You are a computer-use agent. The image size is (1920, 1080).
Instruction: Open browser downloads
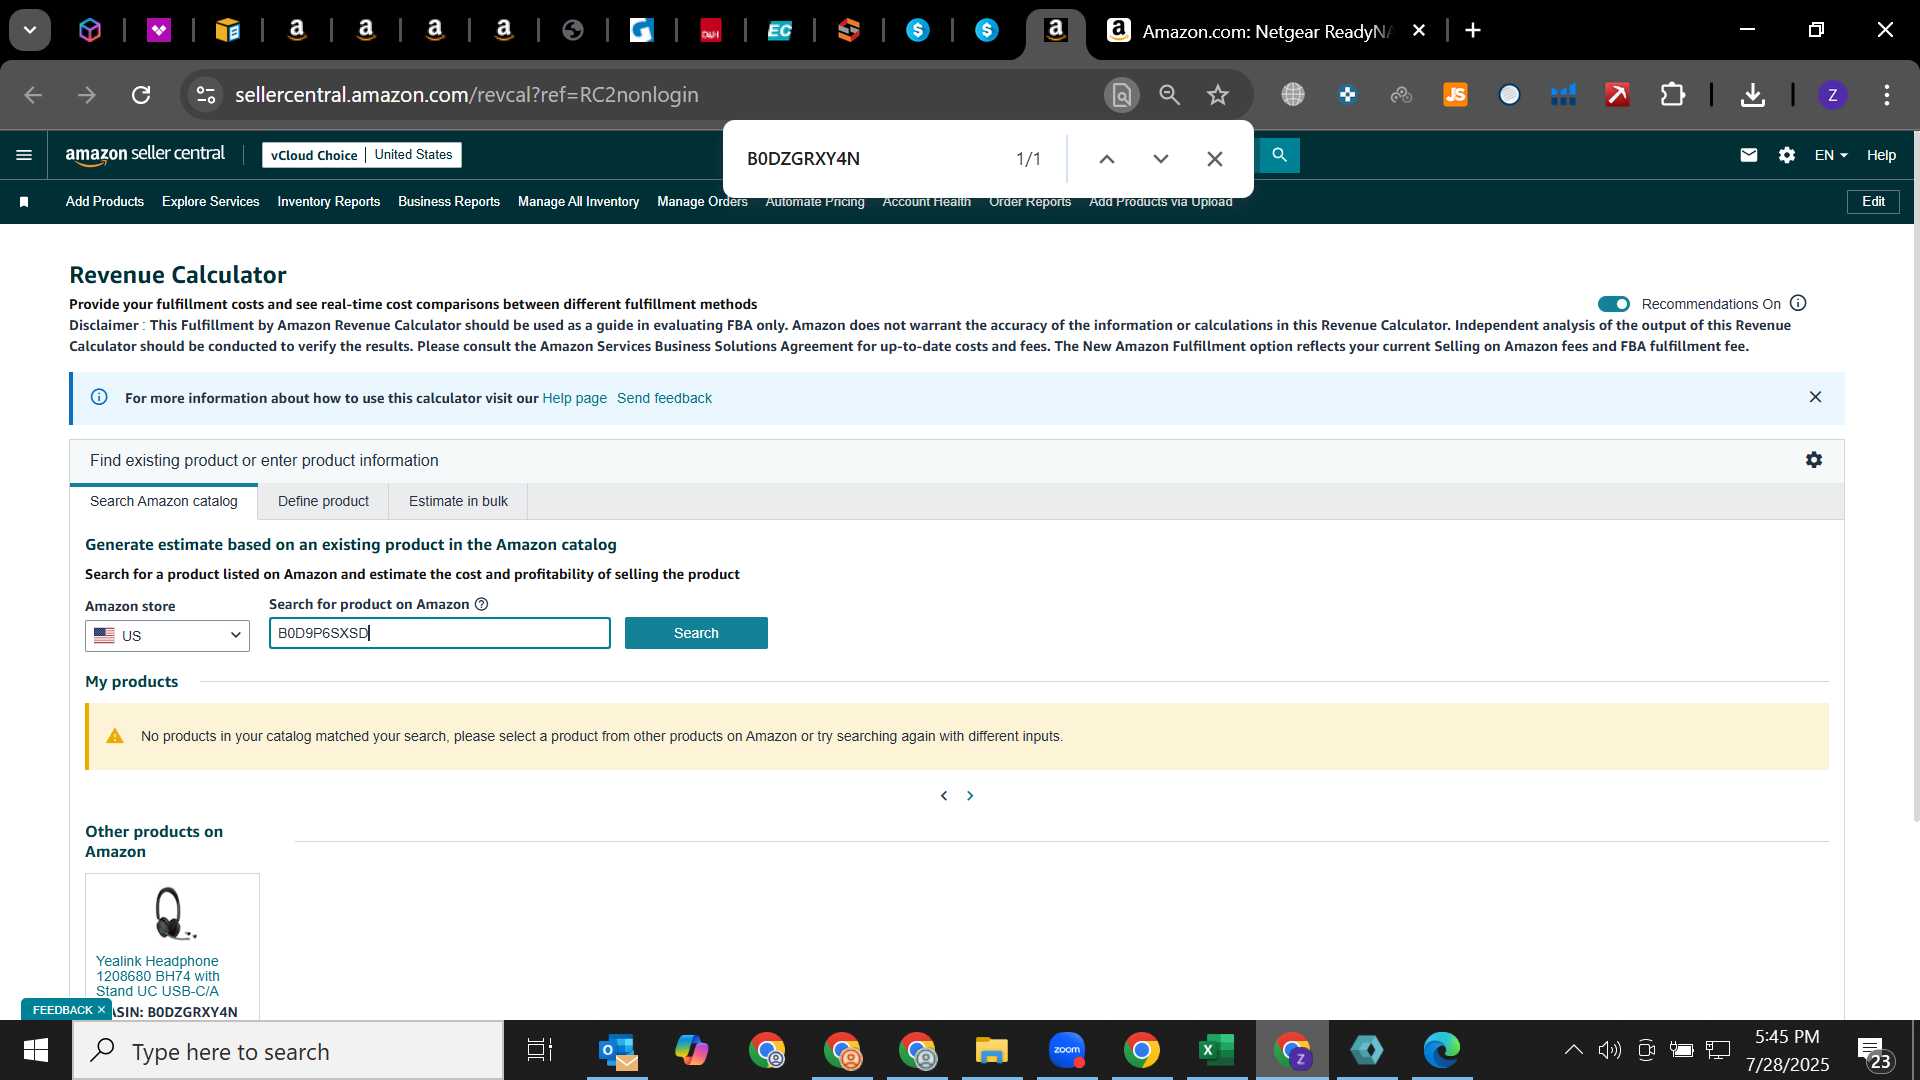[x=1752, y=95]
